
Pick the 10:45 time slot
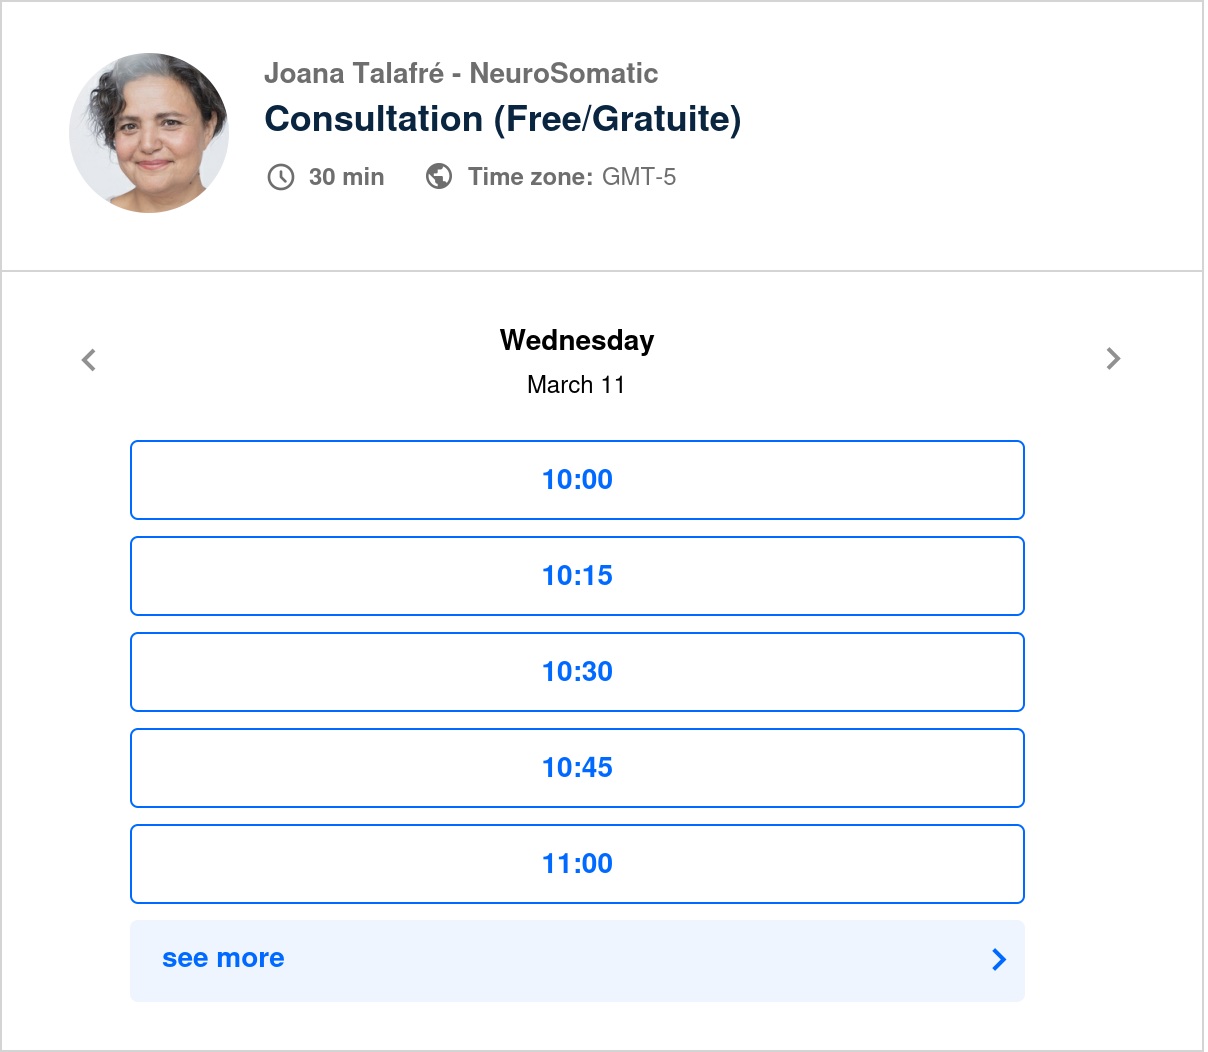coord(577,768)
